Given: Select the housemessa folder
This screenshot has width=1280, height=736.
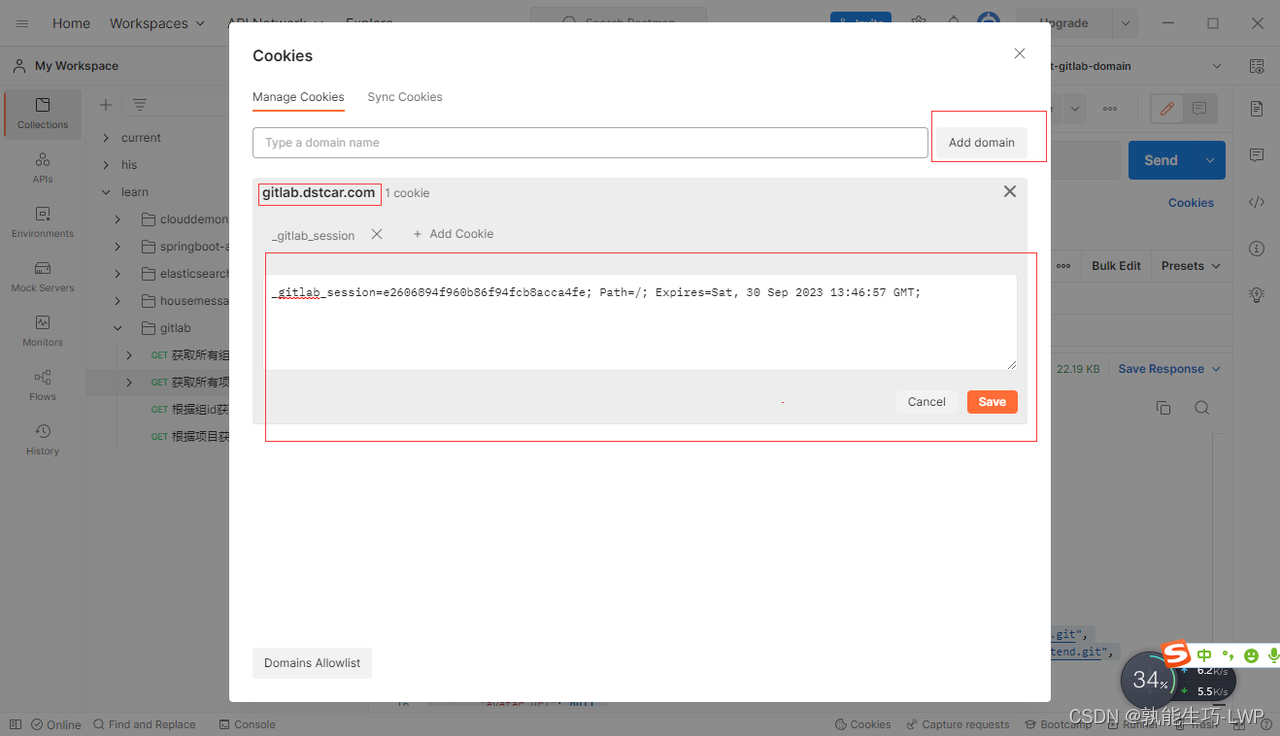Looking at the screenshot, I should 185,300.
